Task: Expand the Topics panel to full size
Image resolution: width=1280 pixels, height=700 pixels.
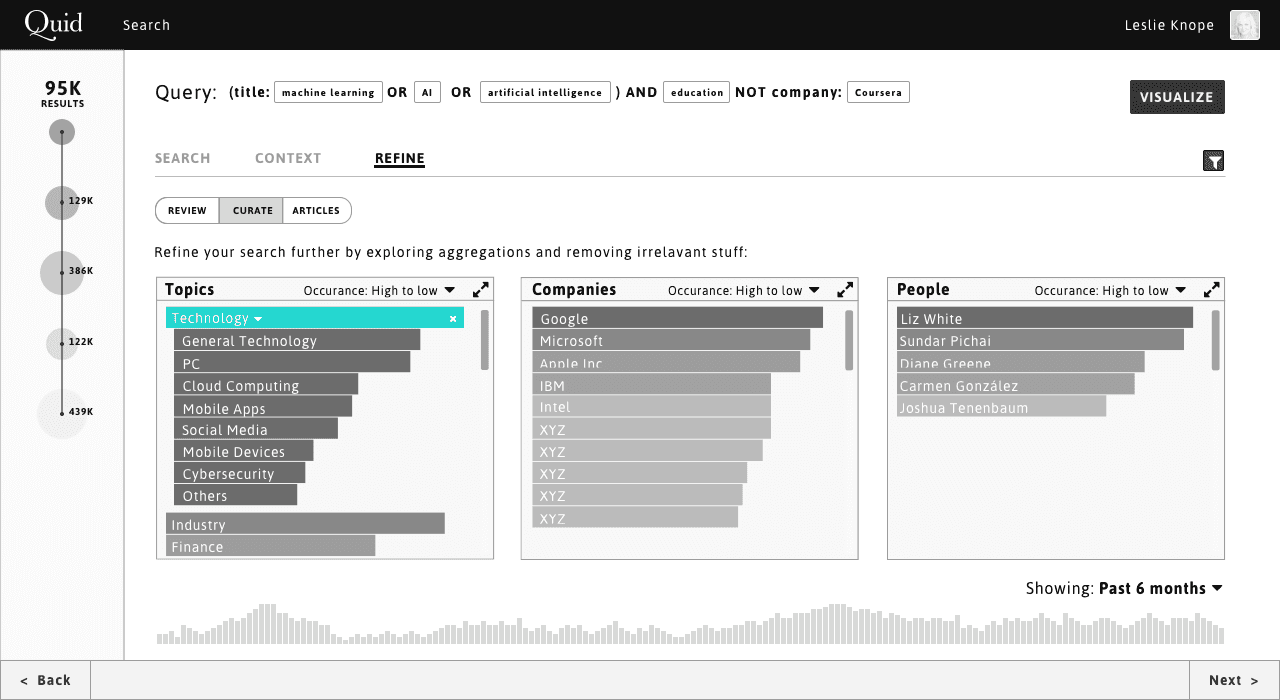Action: 481,290
